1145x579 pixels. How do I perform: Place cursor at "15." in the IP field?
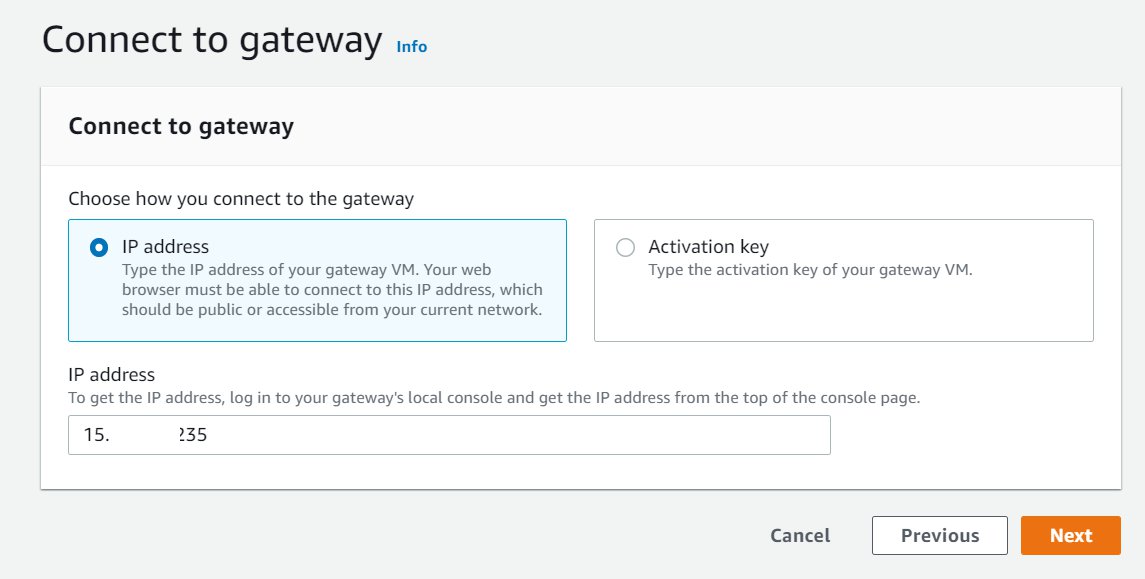pos(96,435)
